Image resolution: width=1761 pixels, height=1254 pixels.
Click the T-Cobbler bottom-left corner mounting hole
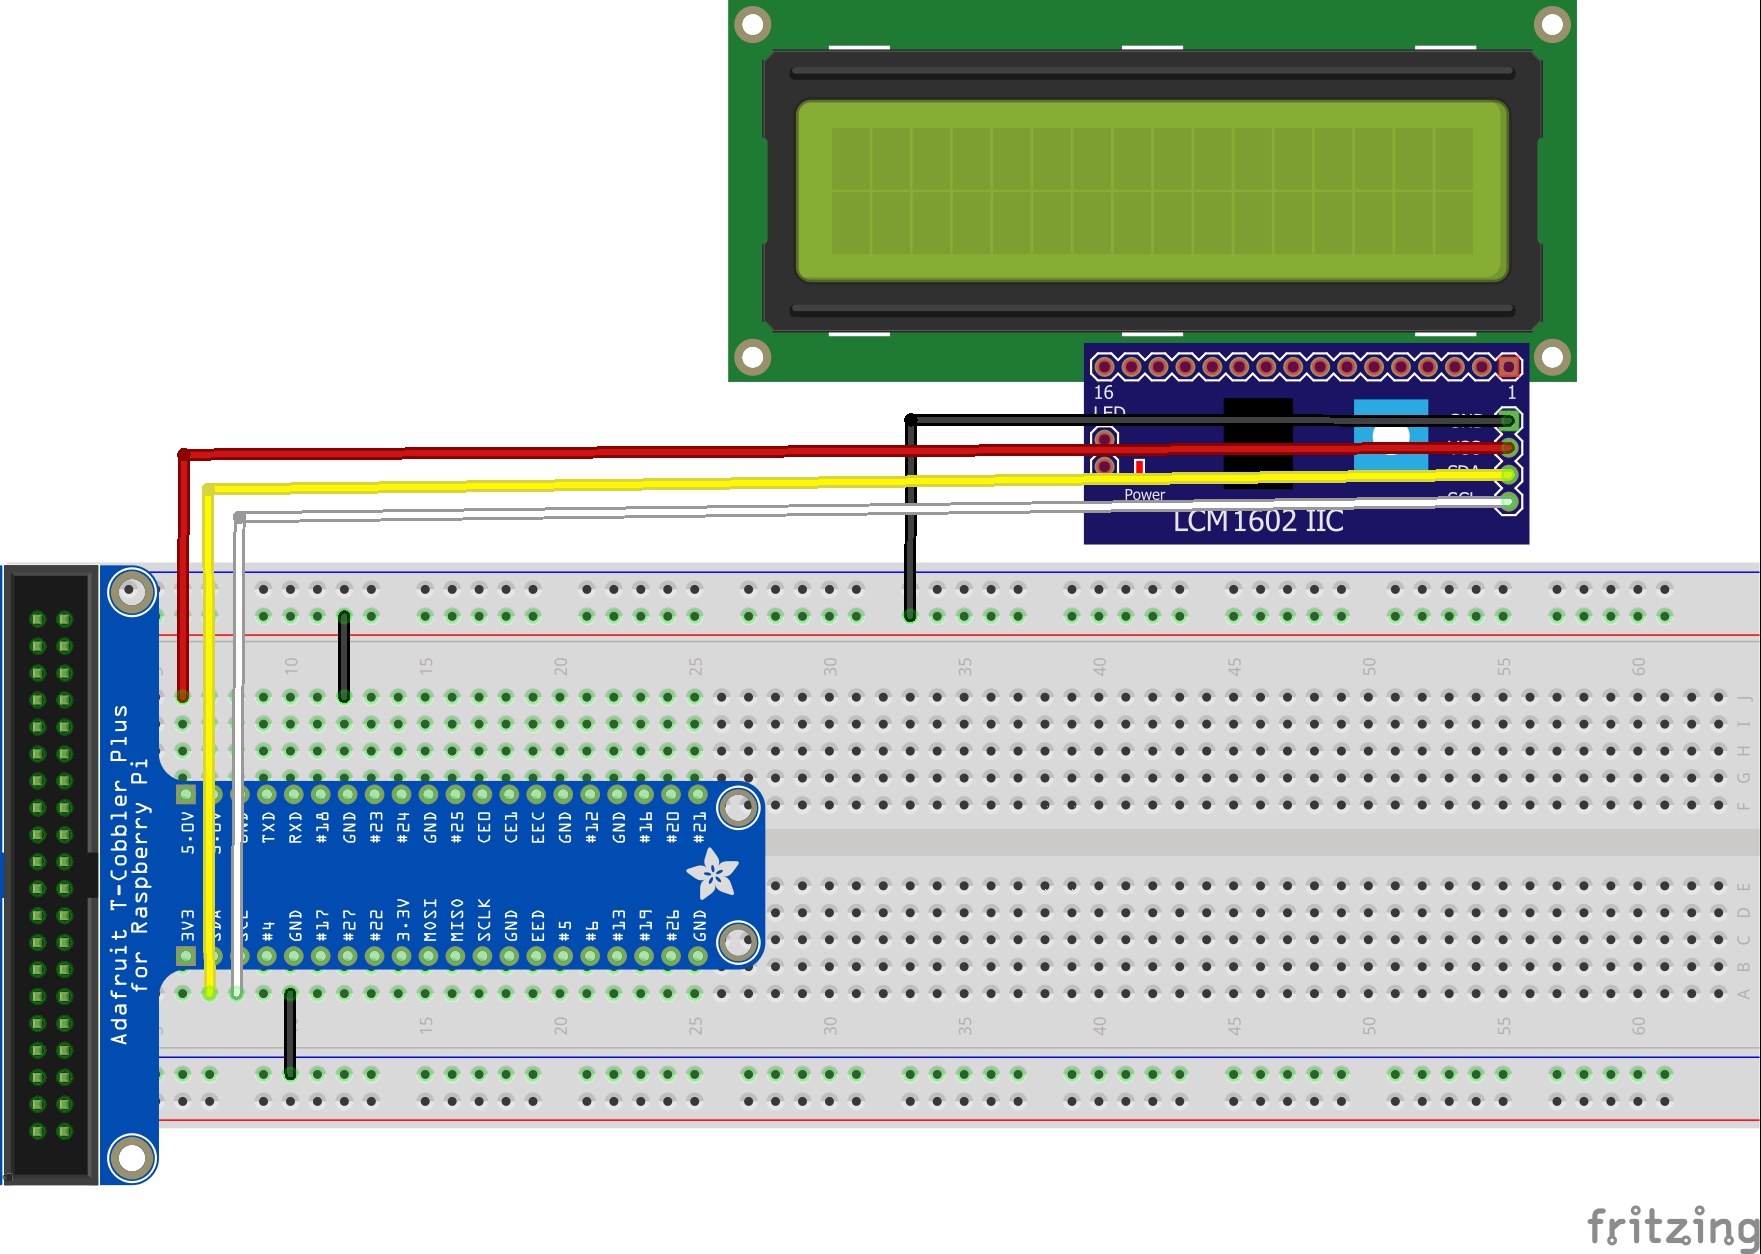(x=131, y=1158)
